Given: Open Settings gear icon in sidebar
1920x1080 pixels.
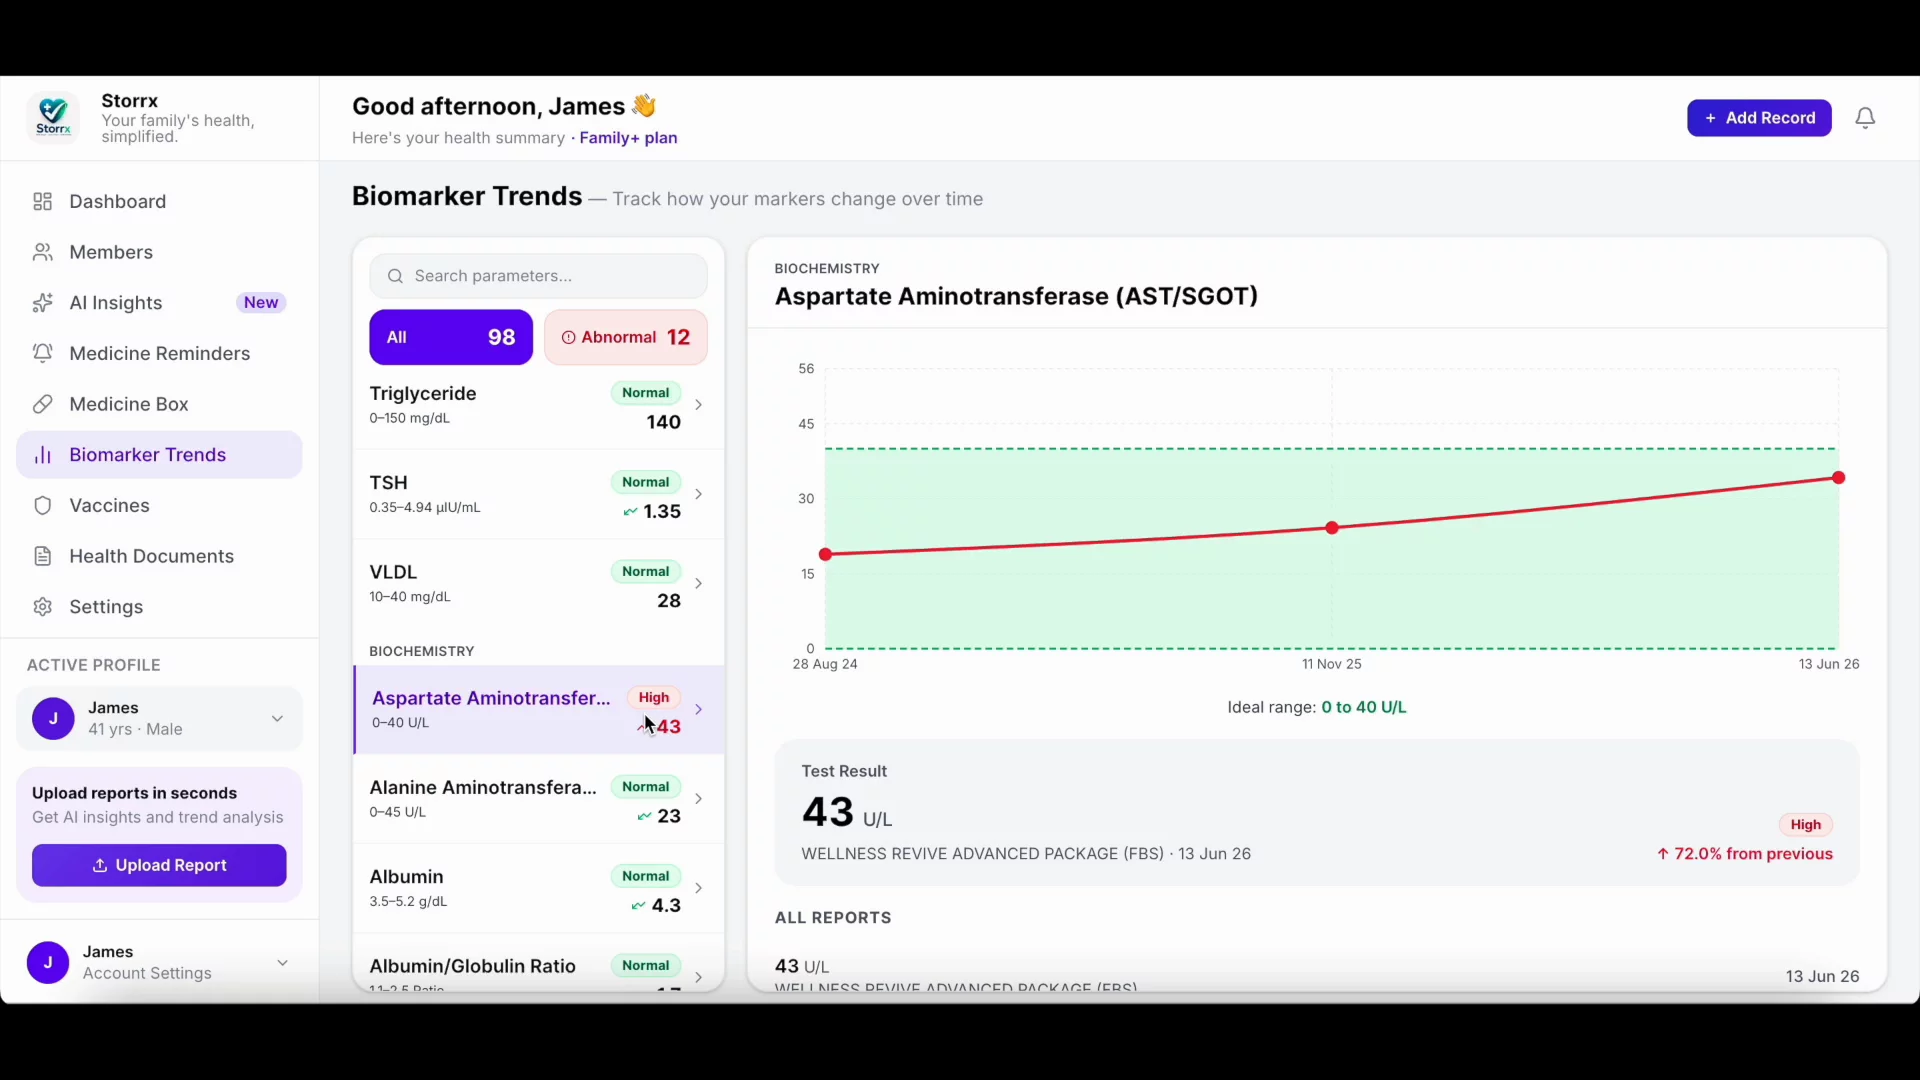Looking at the screenshot, I should [42, 608].
